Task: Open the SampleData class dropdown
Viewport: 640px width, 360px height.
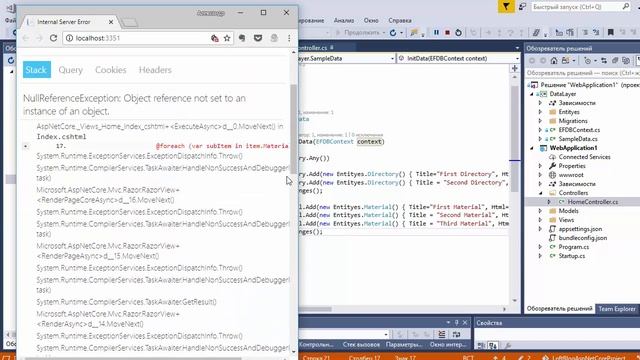Action: pos(392,58)
